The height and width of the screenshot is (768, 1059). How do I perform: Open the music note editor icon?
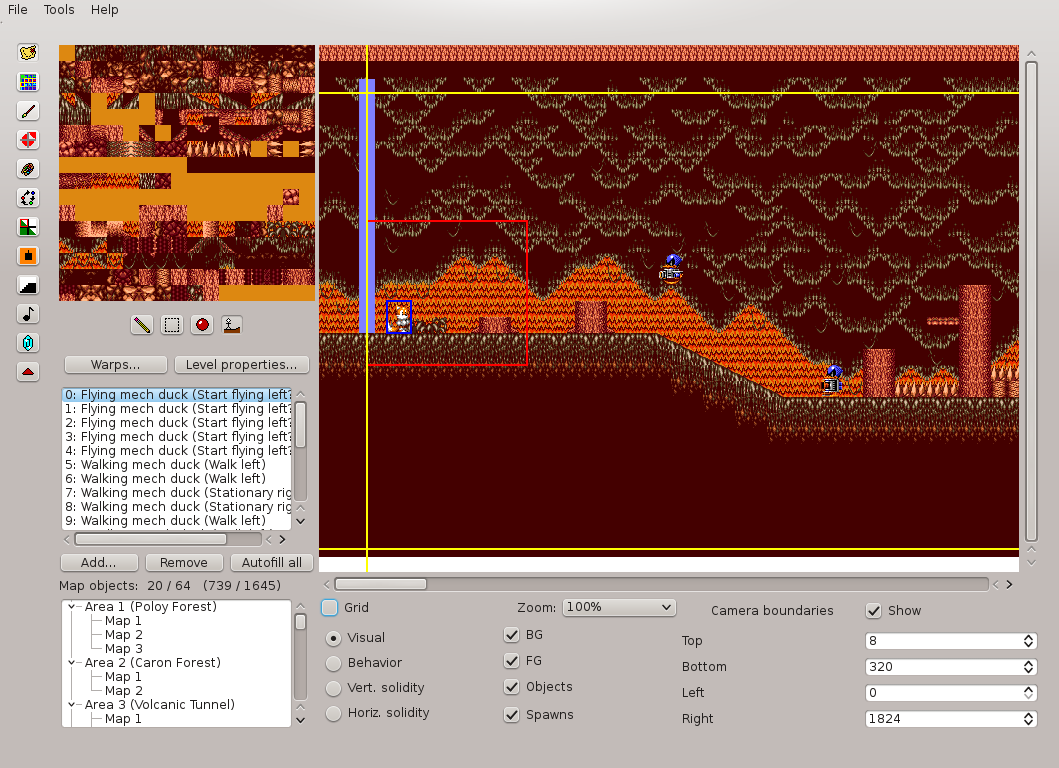[x=29, y=314]
